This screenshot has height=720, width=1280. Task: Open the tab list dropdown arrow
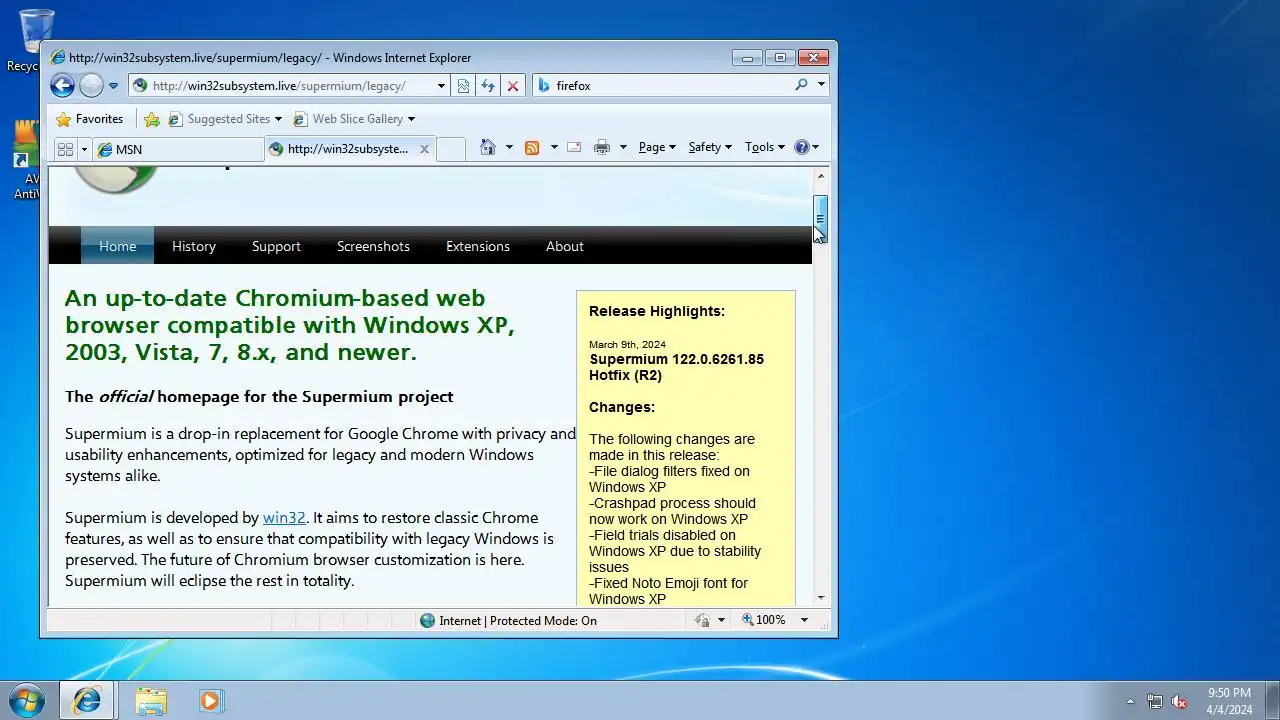[84, 149]
